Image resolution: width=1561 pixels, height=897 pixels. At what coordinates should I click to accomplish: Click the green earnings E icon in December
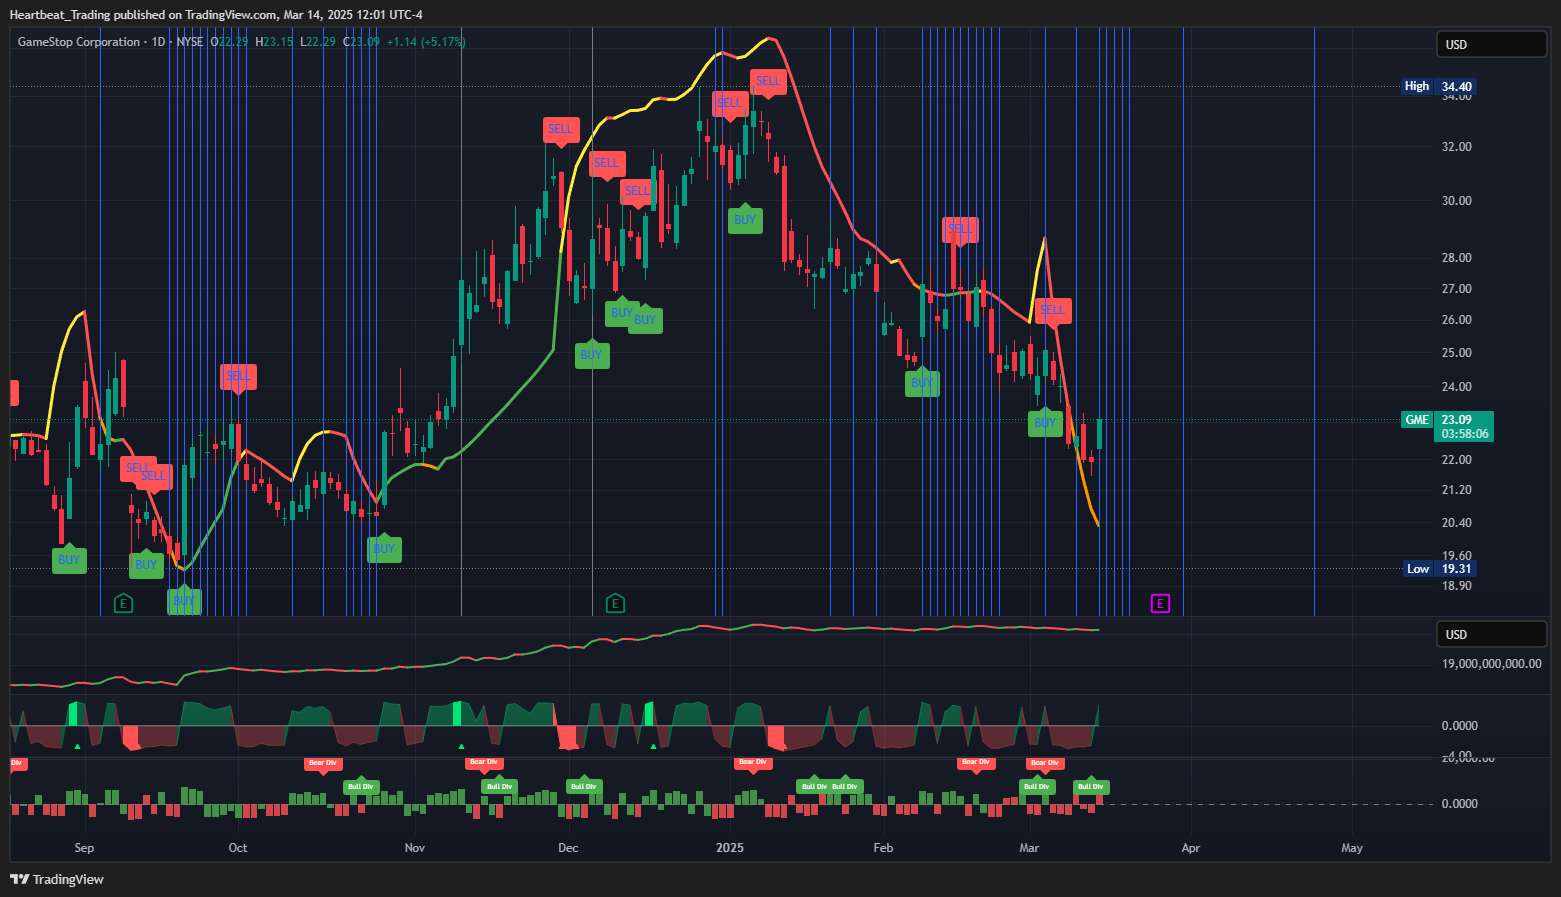(x=615, y=603)
